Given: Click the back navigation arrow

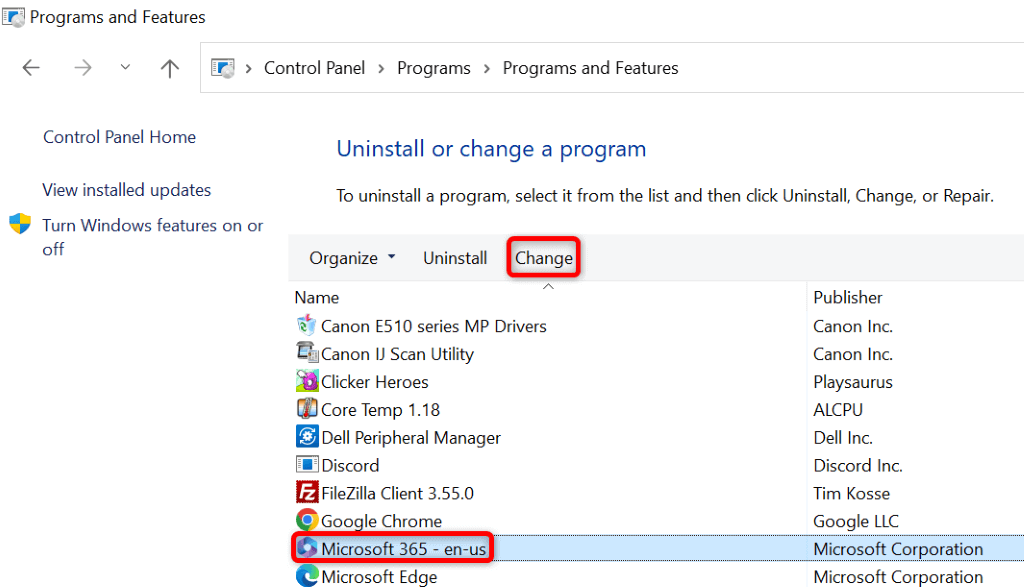Looking at the screenshot, I should click(x=31, y=67).
